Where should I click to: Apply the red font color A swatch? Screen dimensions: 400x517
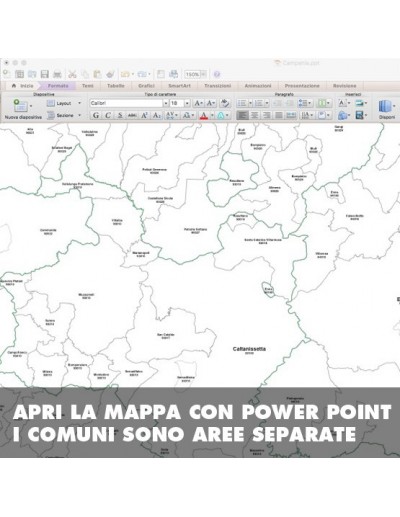(204, 115)
